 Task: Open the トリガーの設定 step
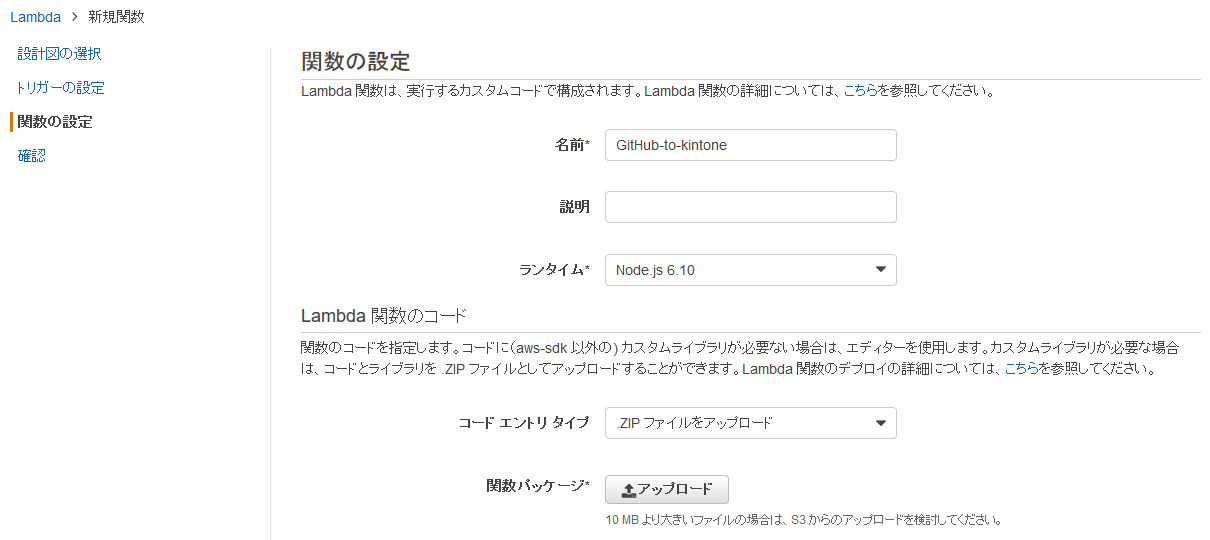[60, 88]
